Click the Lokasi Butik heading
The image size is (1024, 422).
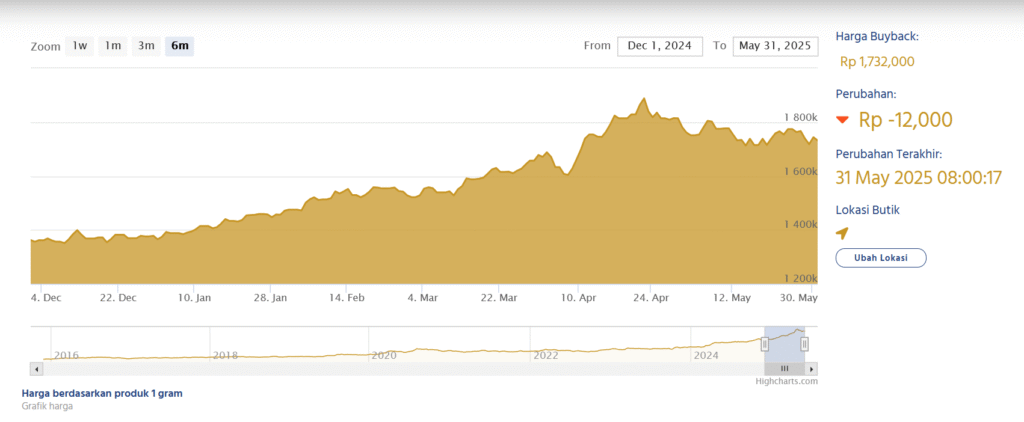click(867, 210)
